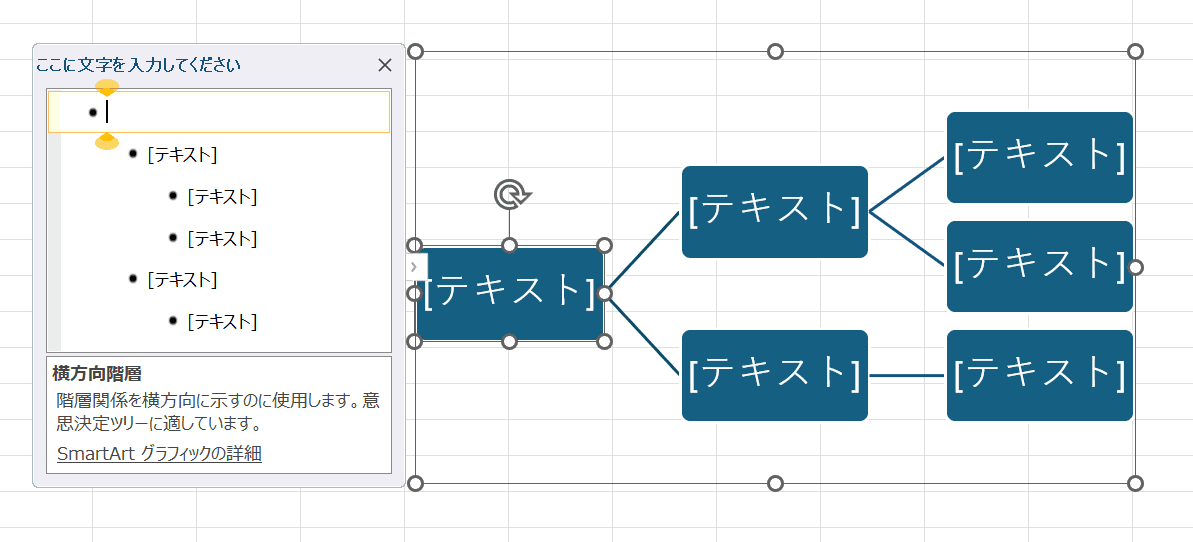Select the bottom-right third-level shape
Screen dimensions: 1193x542
point(1039,375)
